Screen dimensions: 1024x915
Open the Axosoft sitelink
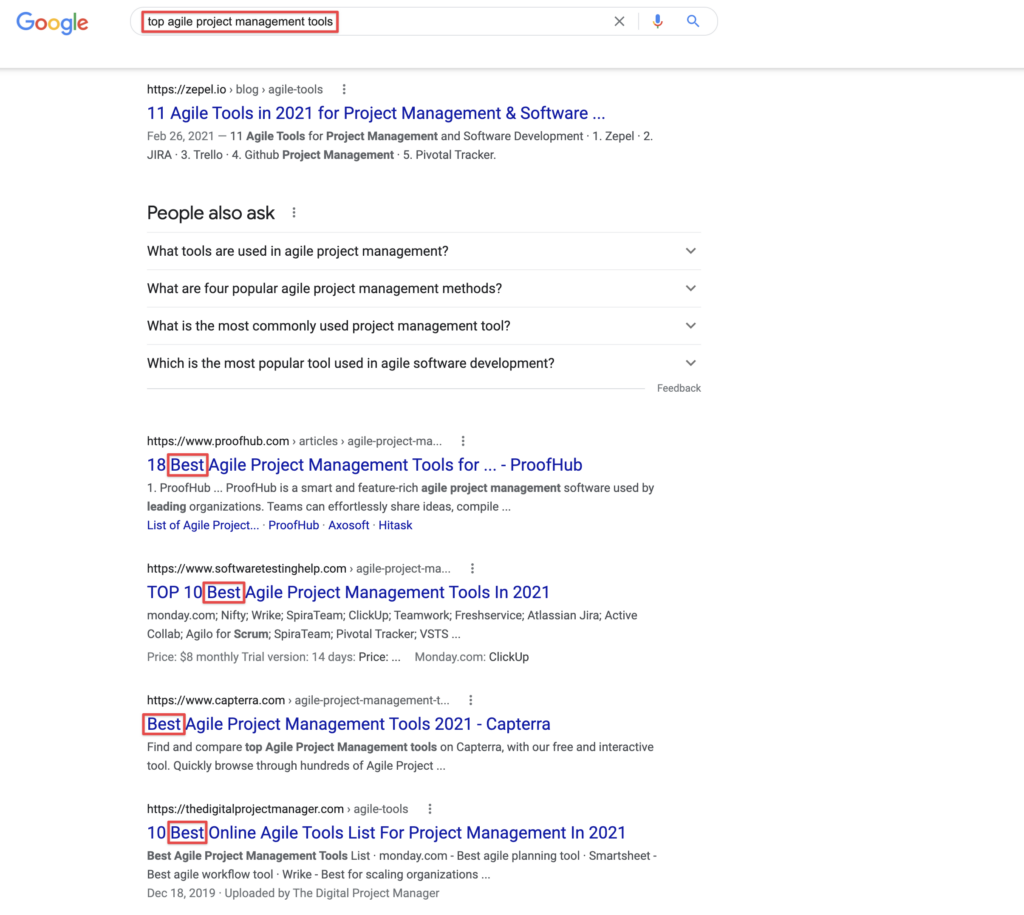[x=349, y=526]
